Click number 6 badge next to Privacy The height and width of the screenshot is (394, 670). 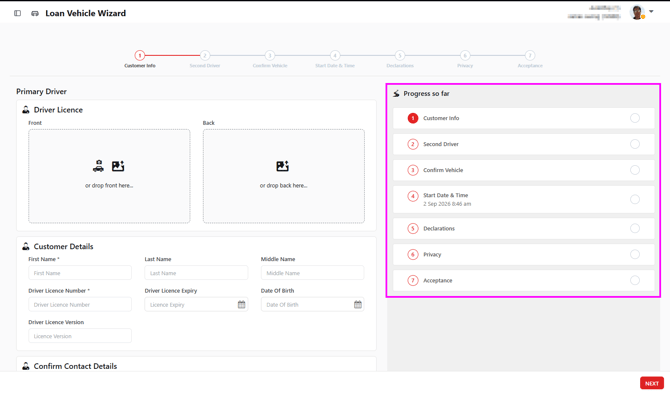click(413, 255)
